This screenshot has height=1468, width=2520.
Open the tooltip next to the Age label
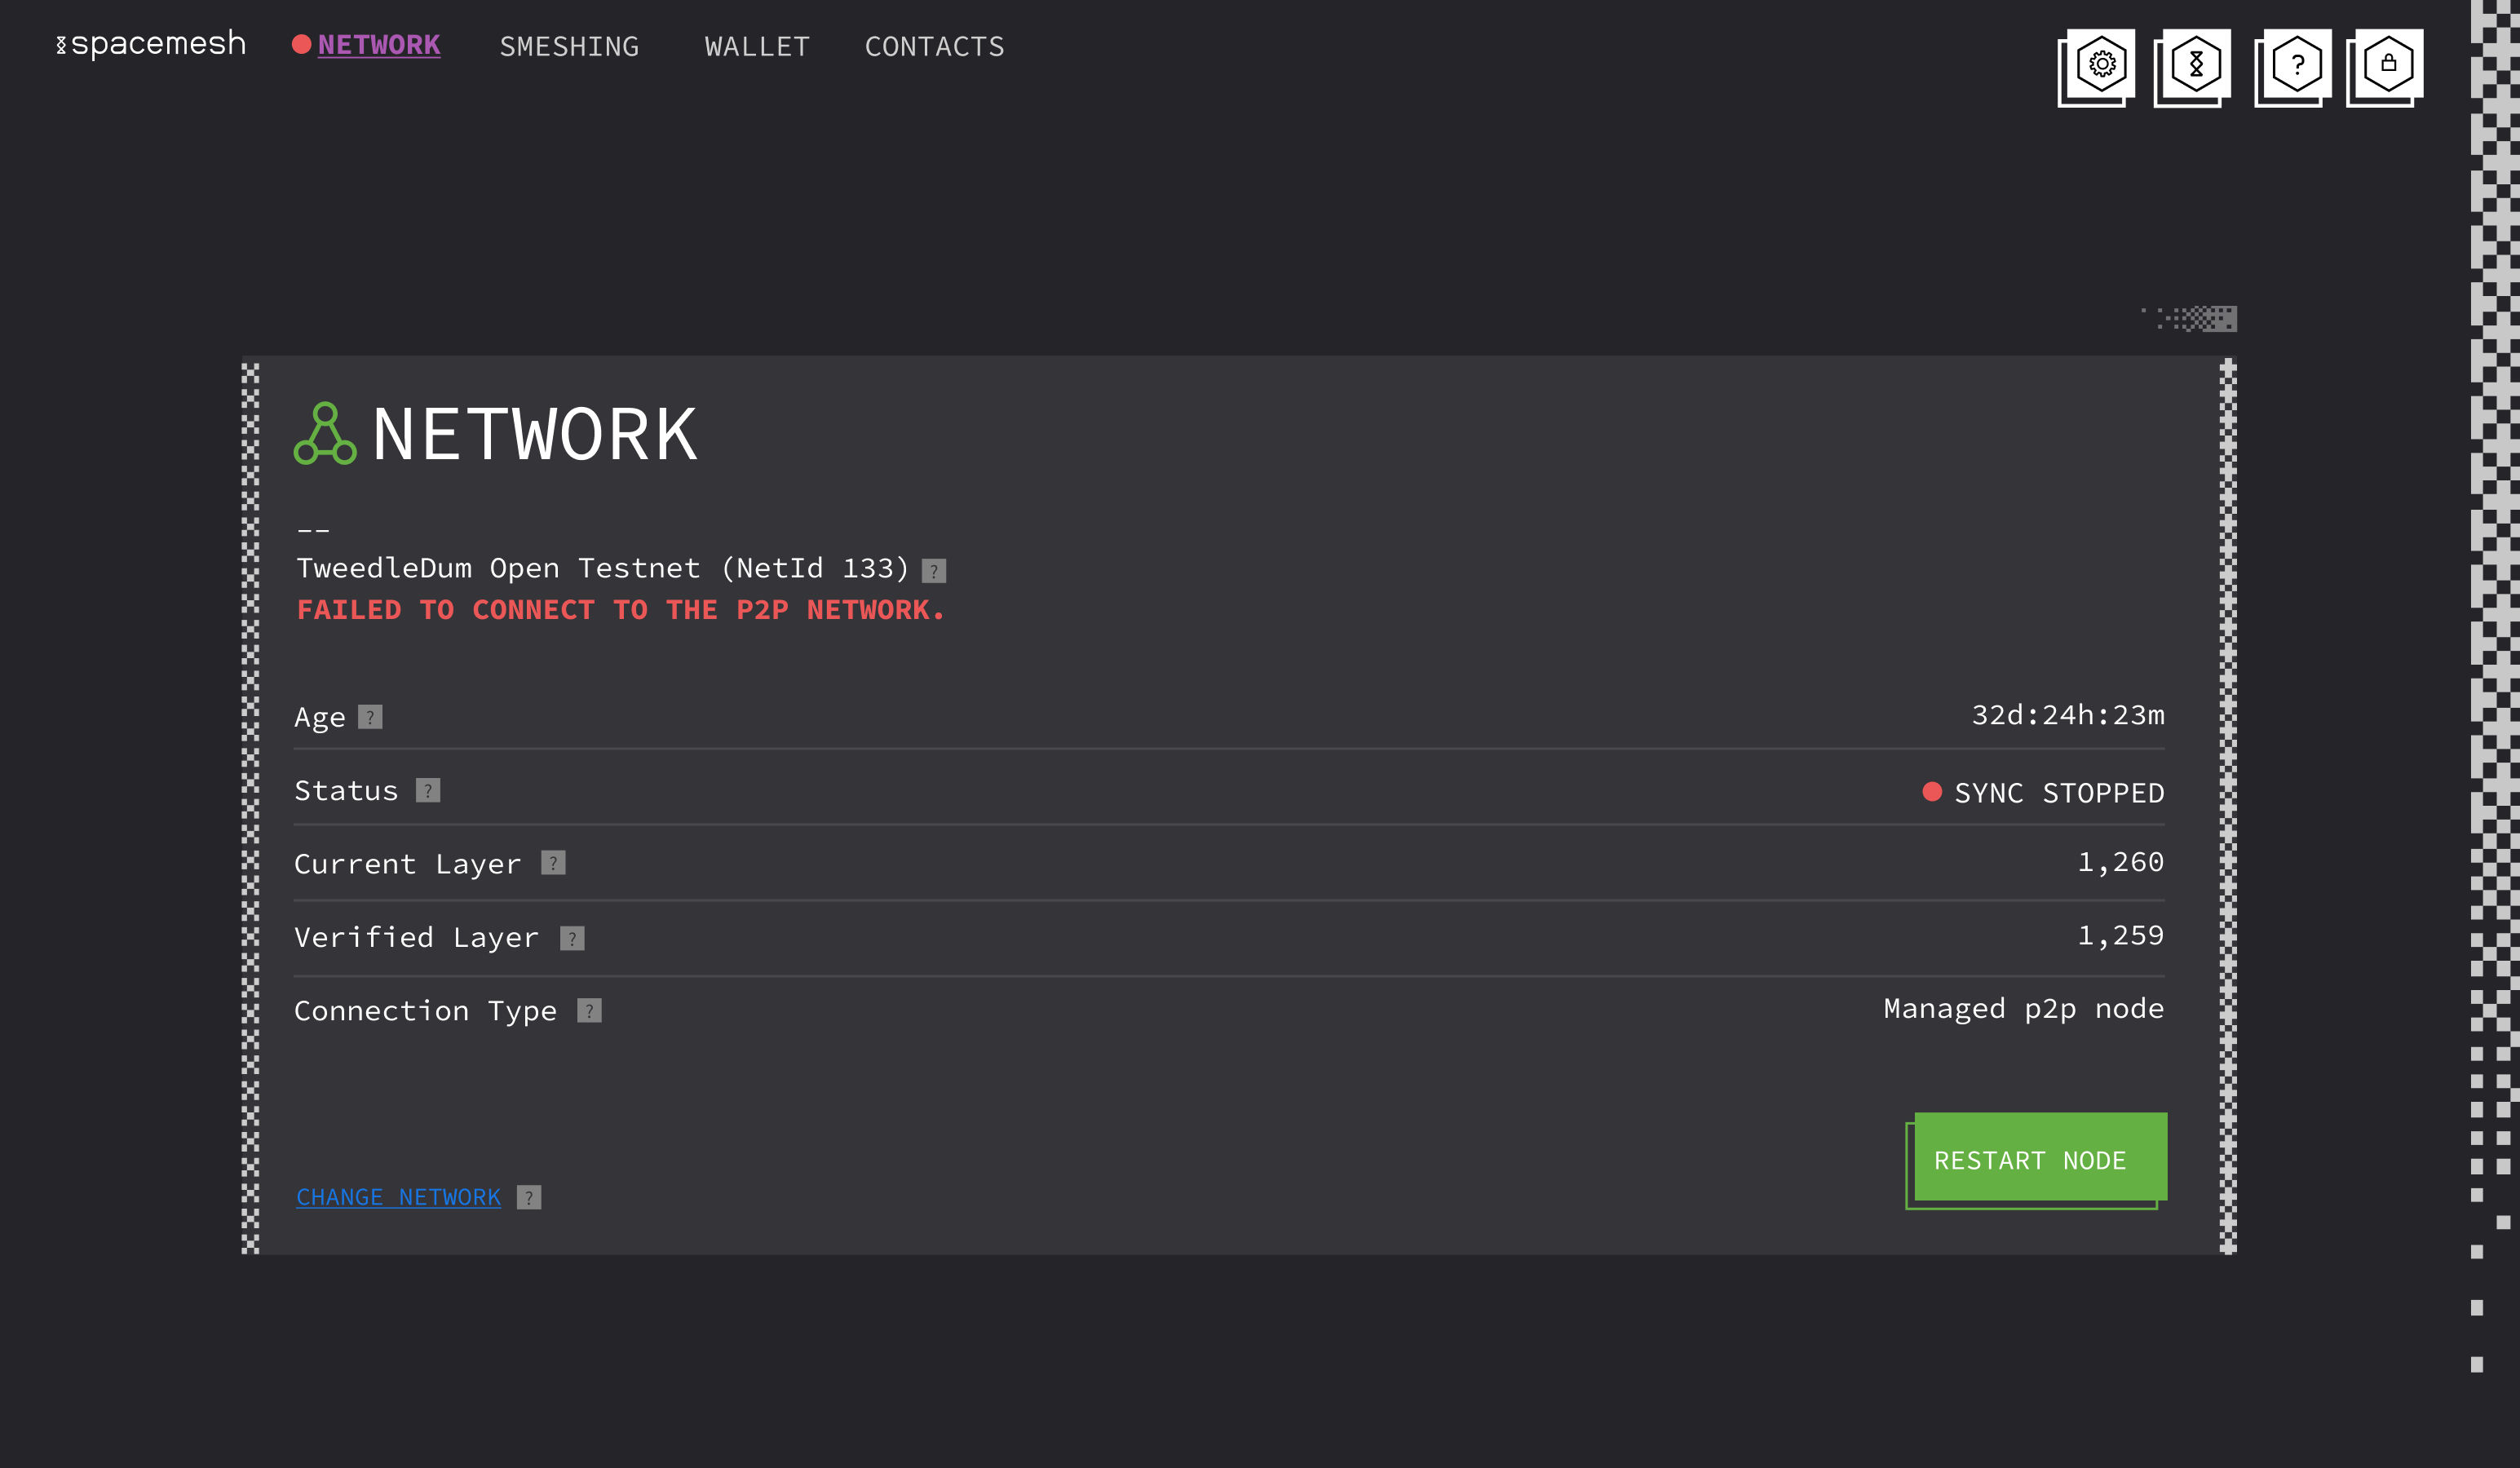tap(371, 717)
